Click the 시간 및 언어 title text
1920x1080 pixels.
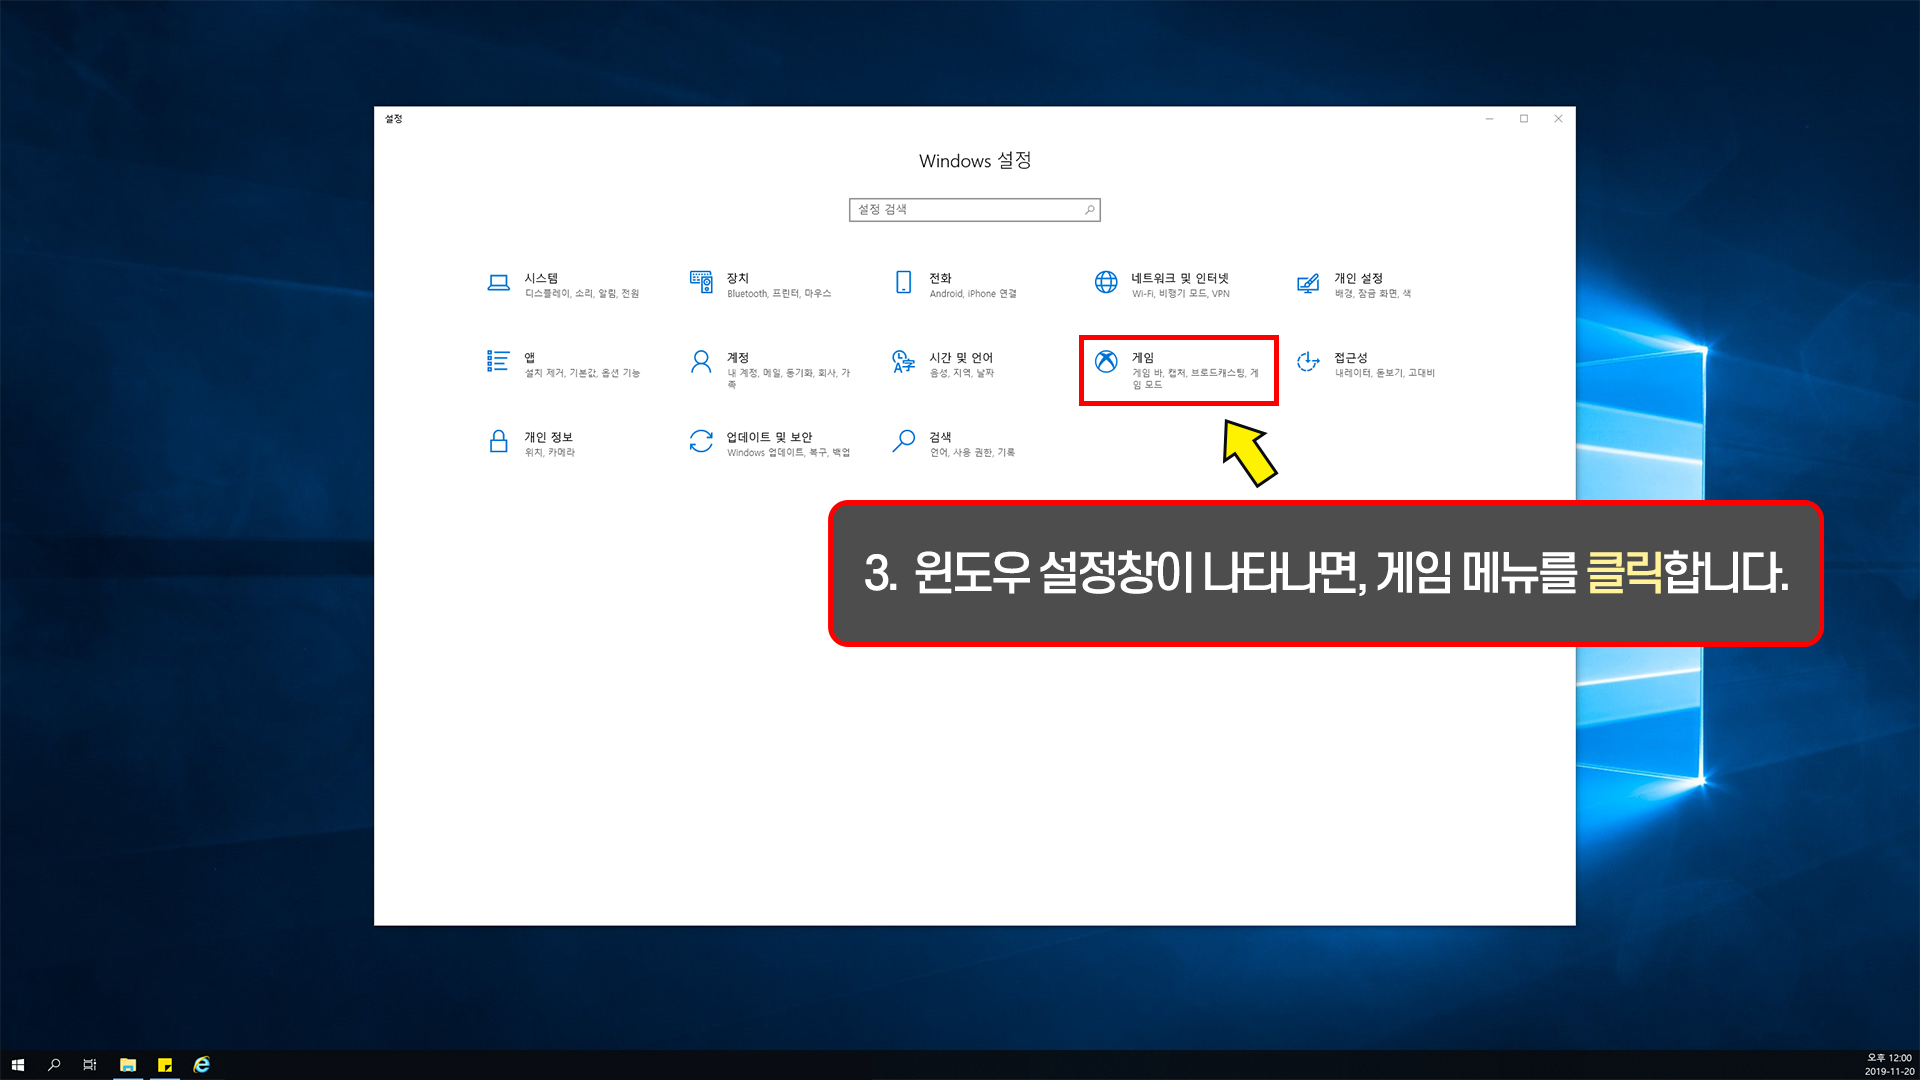pos(961,358)
